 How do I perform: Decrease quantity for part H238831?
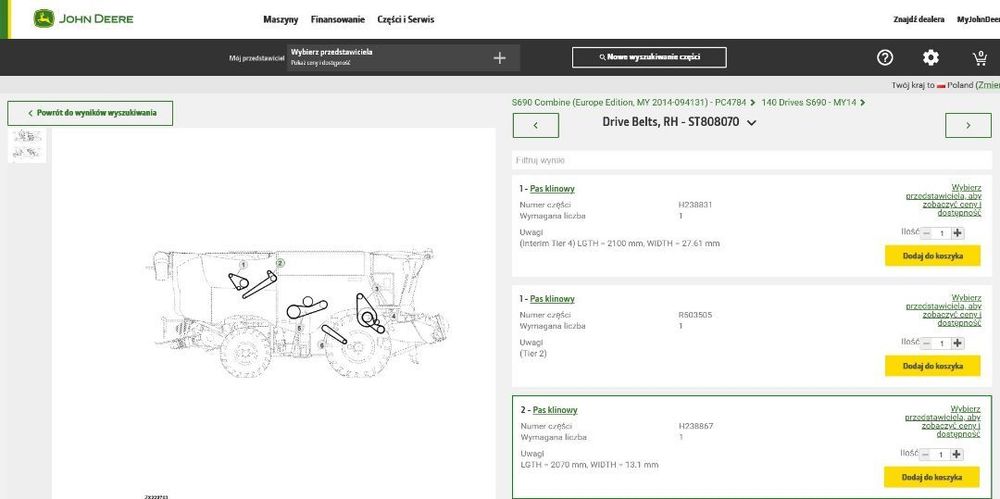(x=926, y=234)
